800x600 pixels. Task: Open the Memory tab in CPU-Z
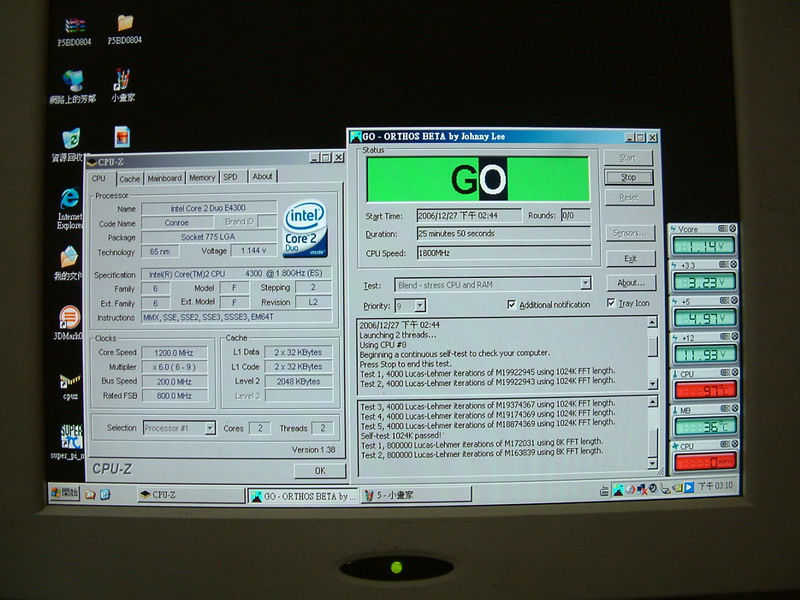coord(202,178)
